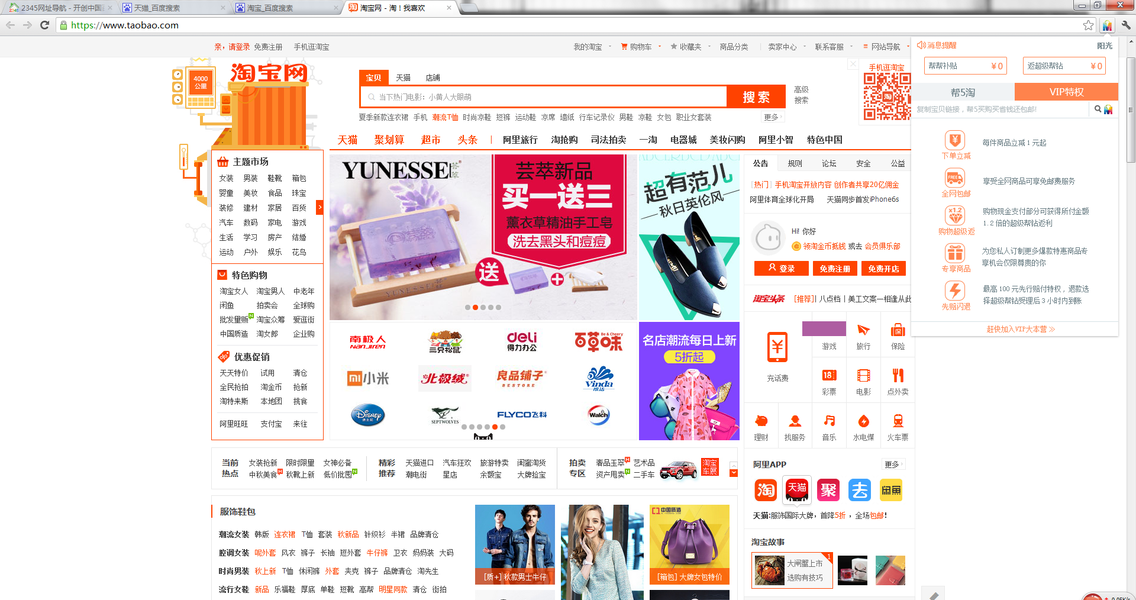The height and width of the screenshot is (600, 1136).
Task: Bookmark page with the star icon
Action: 1088,25
